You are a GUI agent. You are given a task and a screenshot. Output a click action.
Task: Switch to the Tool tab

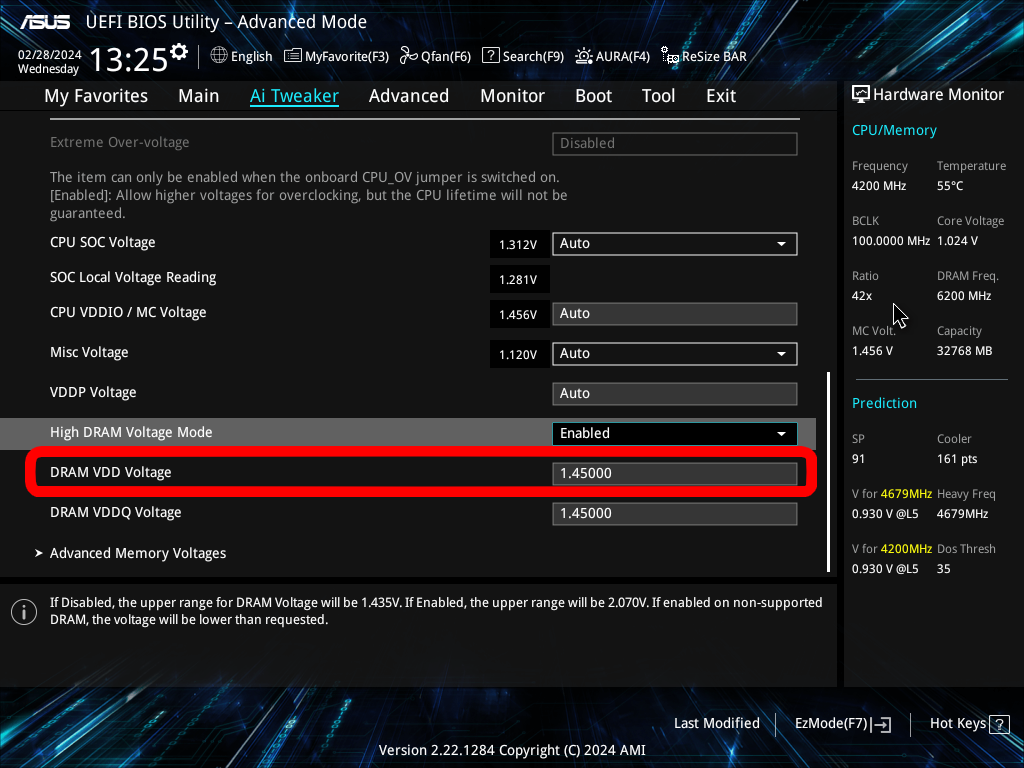click(x=658, y=96)
